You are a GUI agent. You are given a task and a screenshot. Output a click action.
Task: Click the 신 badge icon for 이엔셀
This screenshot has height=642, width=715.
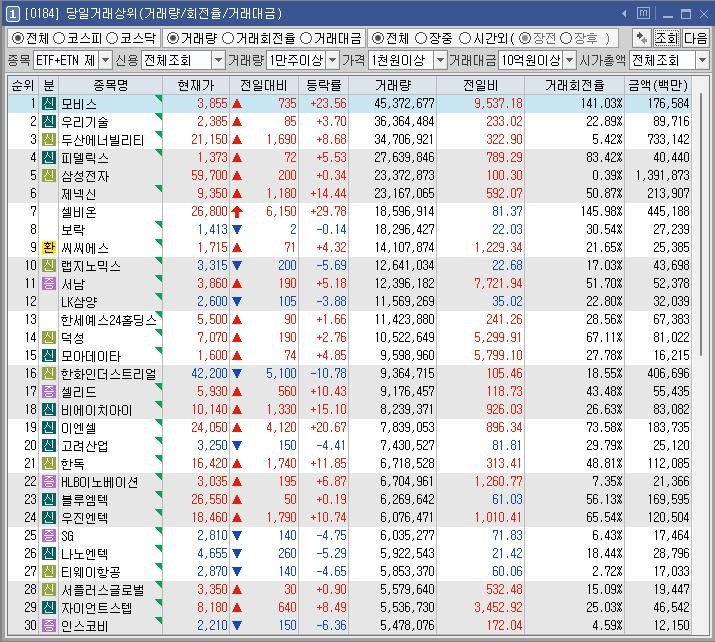point(49,427)
